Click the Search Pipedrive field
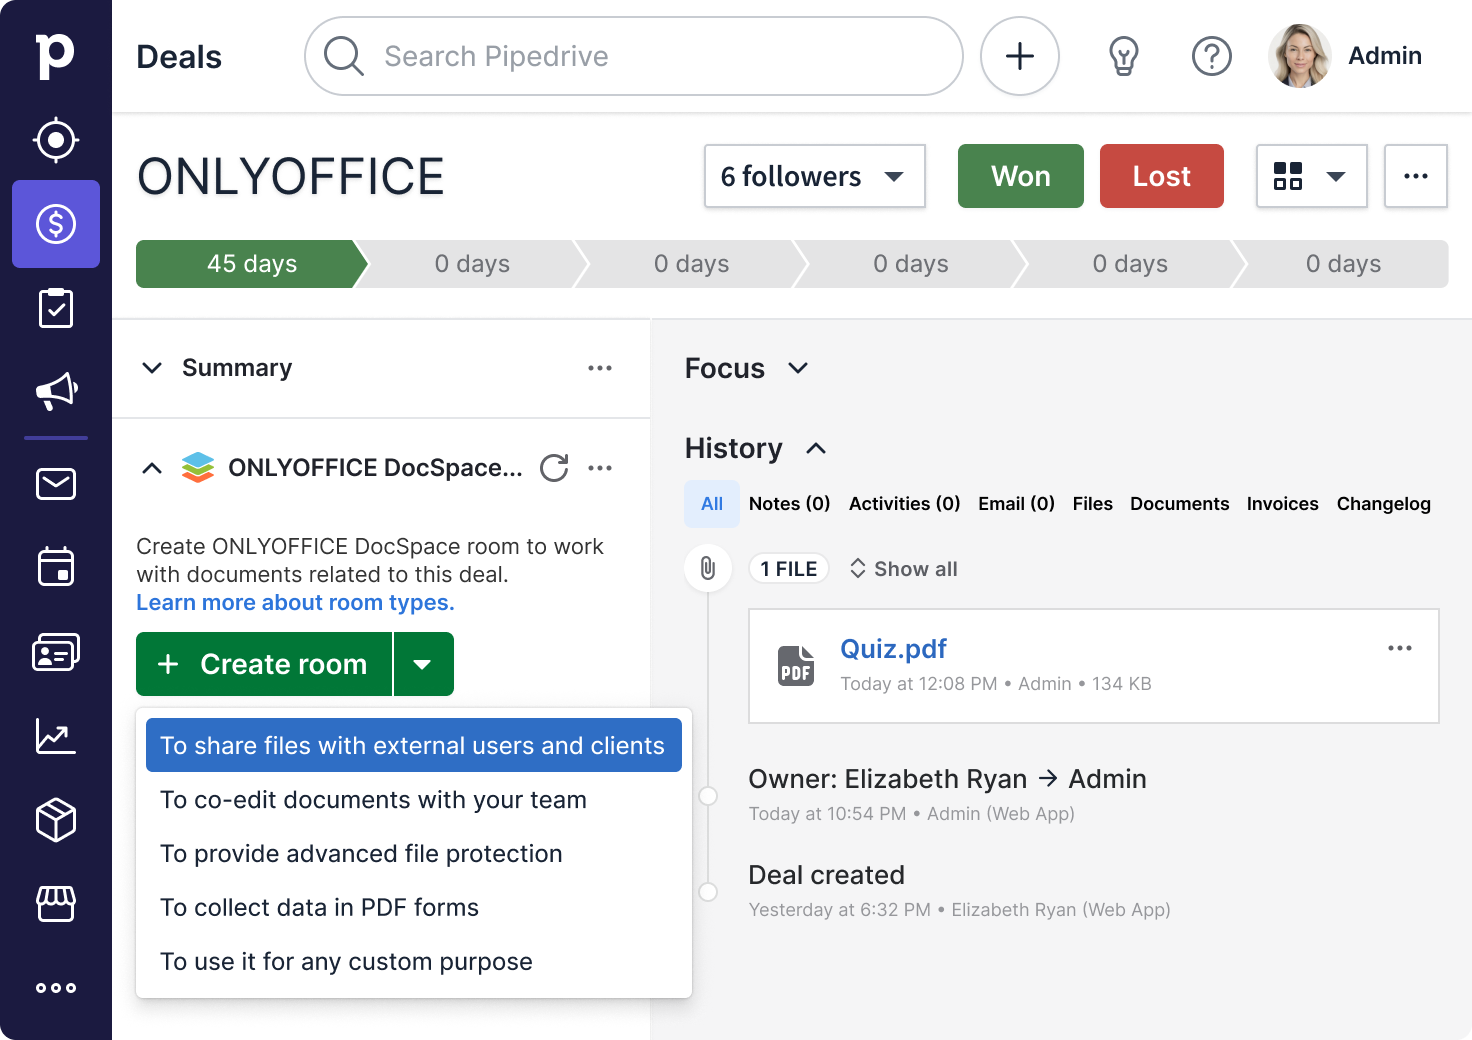This screenshot has height=1040, width=1472. pyautogui.click(x=634, y=56)
